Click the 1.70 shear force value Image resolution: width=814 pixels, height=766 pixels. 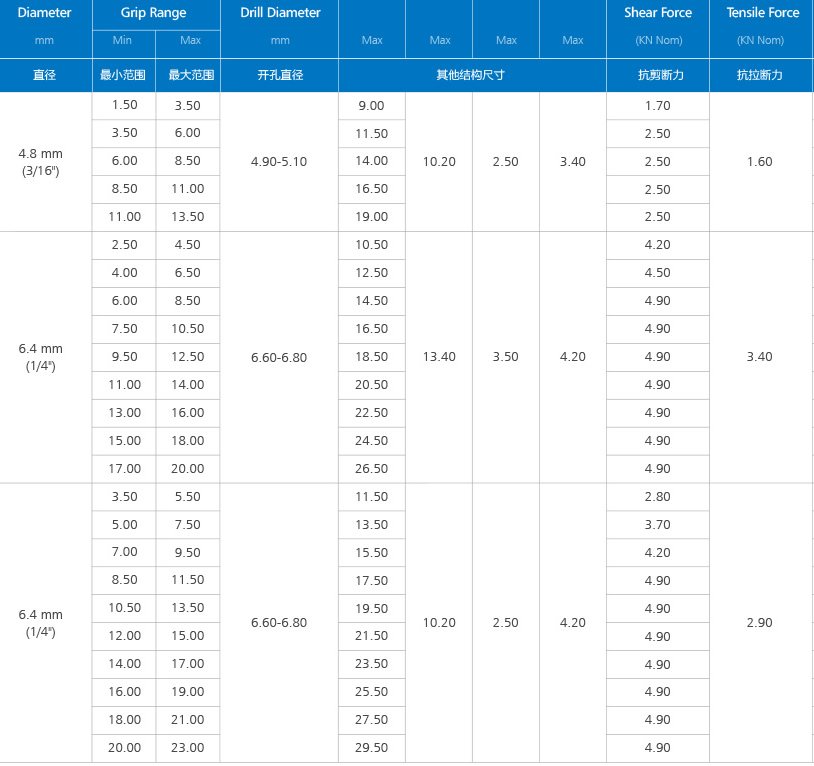pyautogui.click(x=657, y=106)
